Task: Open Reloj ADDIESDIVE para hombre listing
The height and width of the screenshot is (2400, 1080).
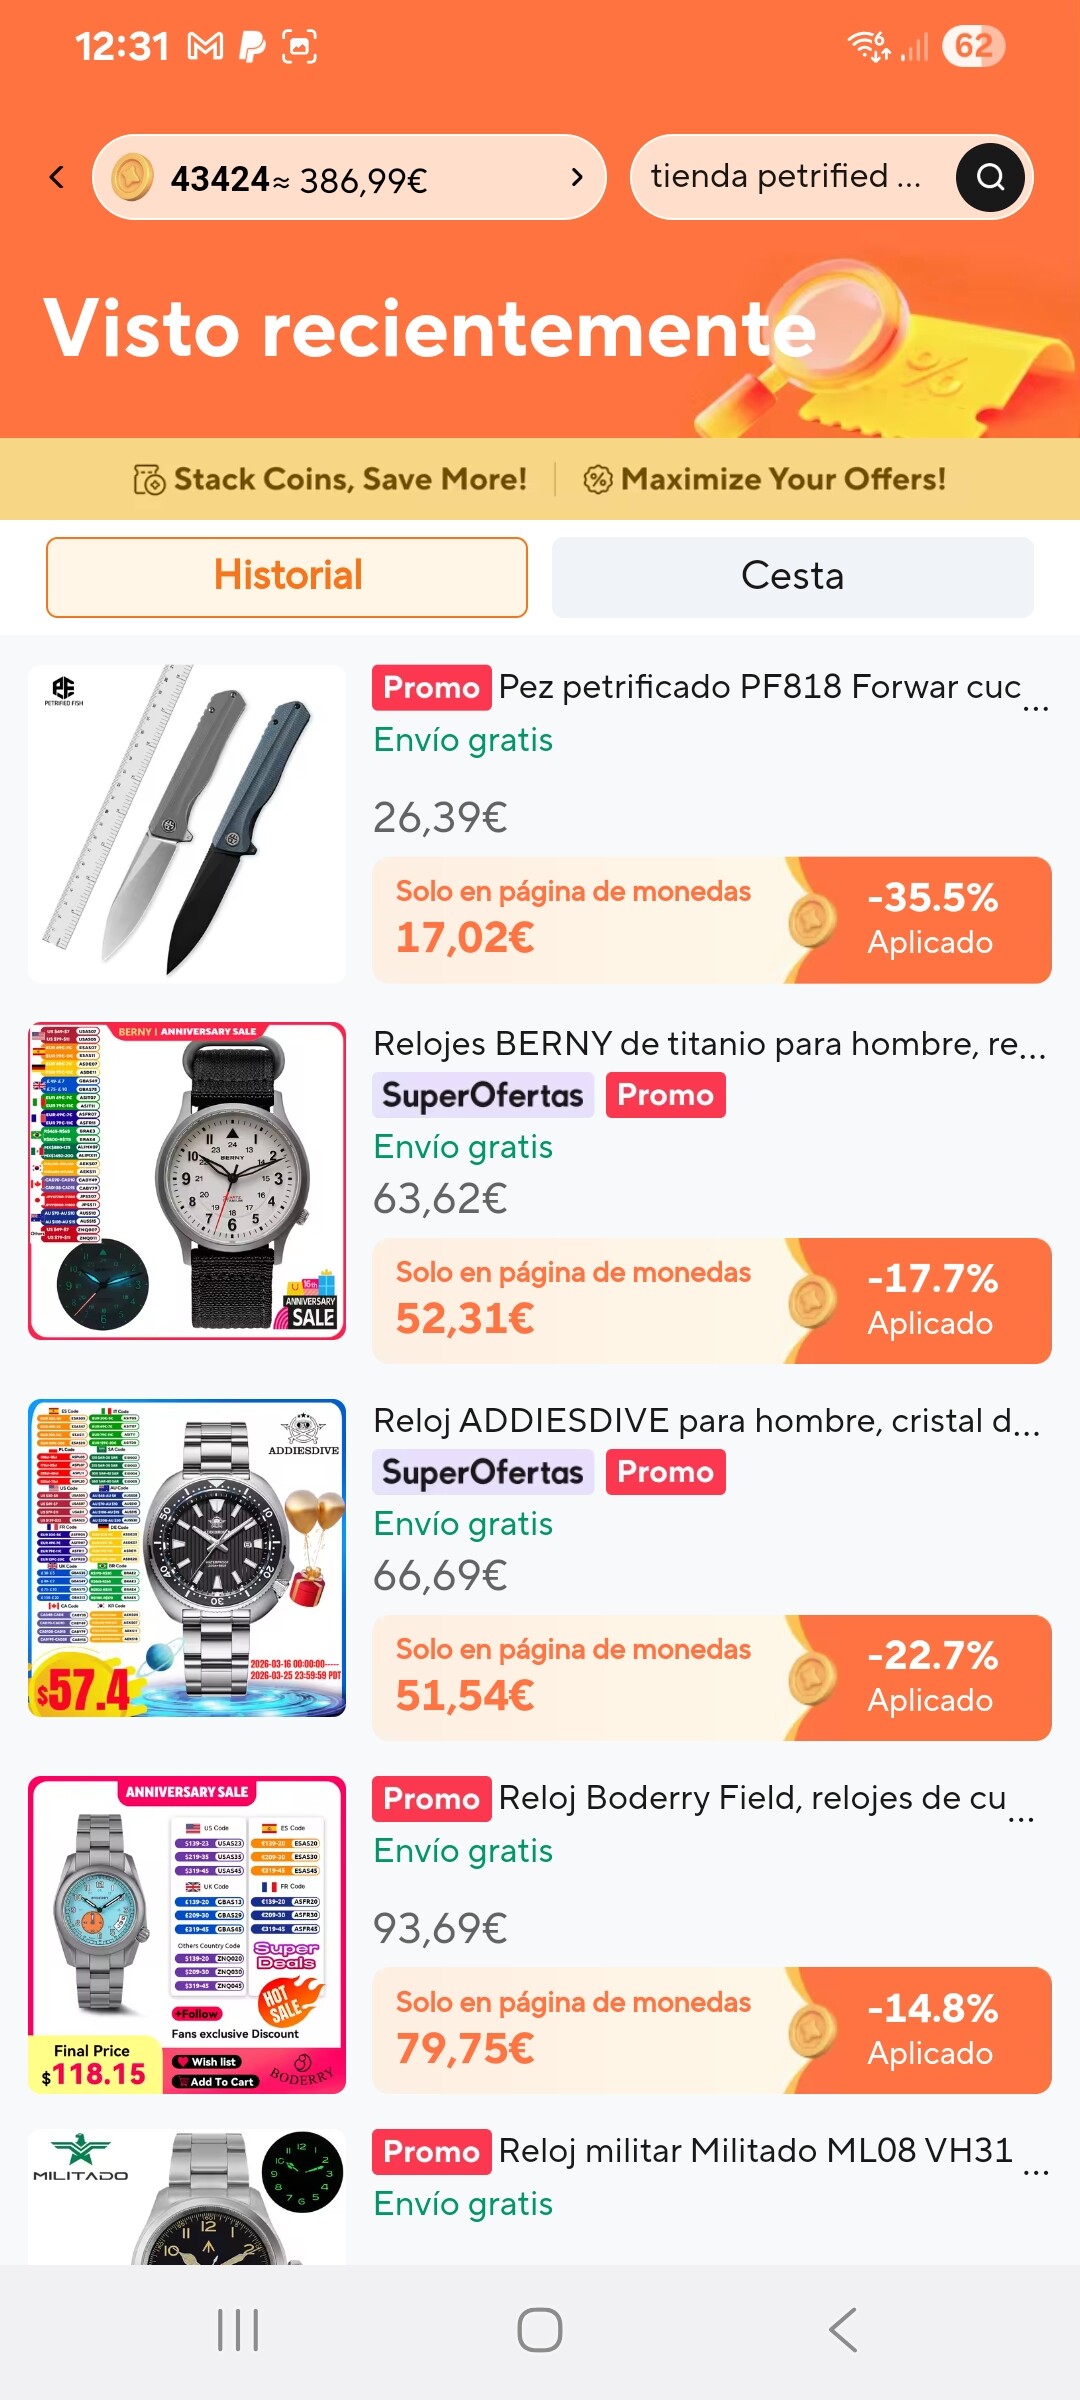Action: [x=706, y=1421]
